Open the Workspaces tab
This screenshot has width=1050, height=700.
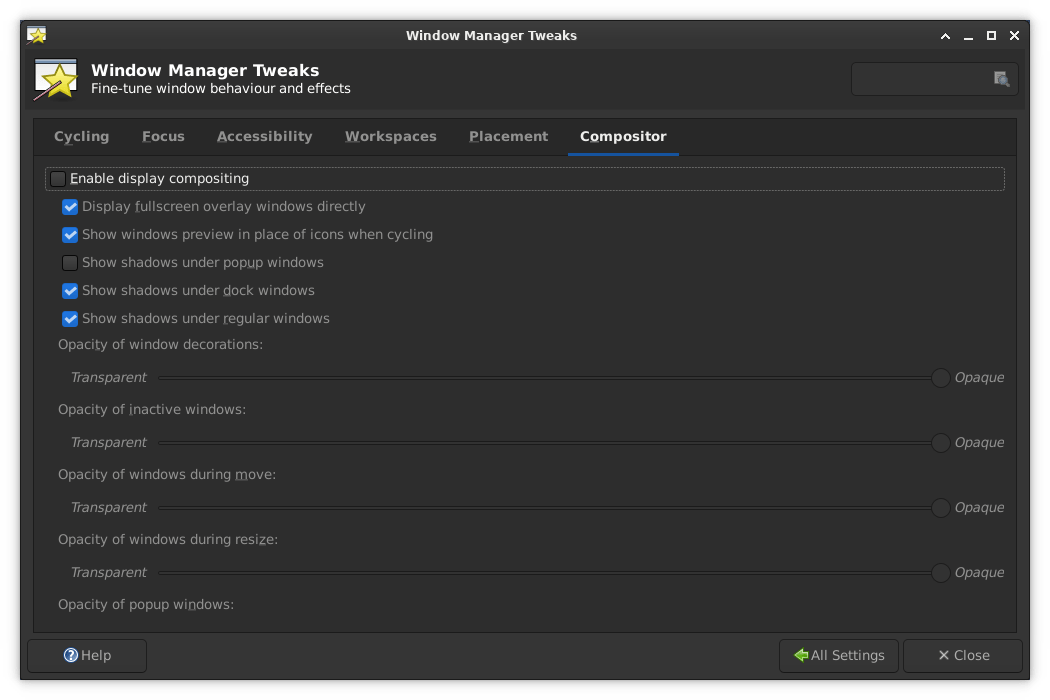pyautogui.click(x=390, y=137)
